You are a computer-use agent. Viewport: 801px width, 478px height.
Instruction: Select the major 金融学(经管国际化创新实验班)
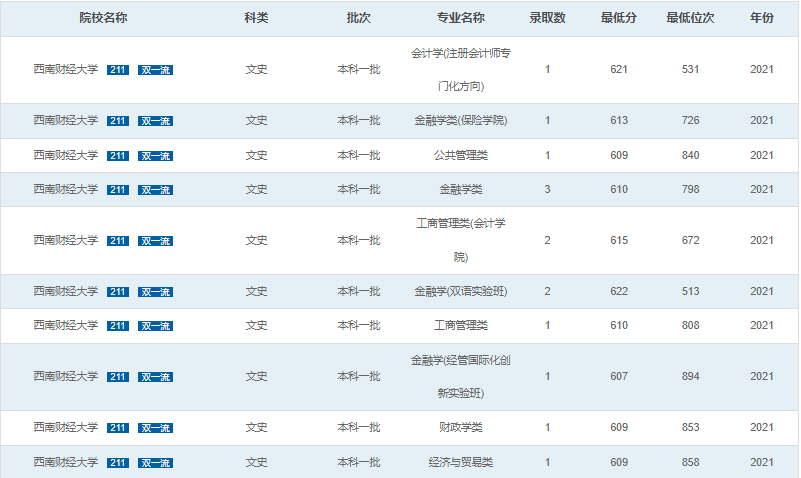(x=461, y=376)
